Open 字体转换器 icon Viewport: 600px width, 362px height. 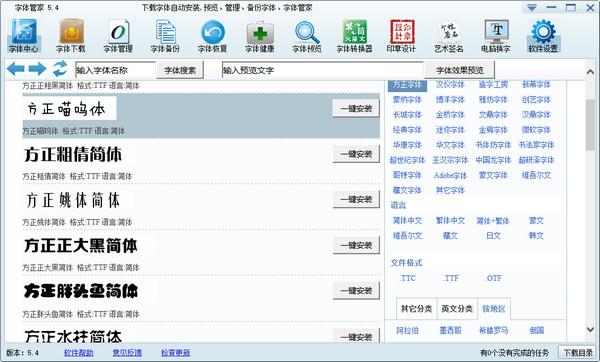click(x=354, y=36)
